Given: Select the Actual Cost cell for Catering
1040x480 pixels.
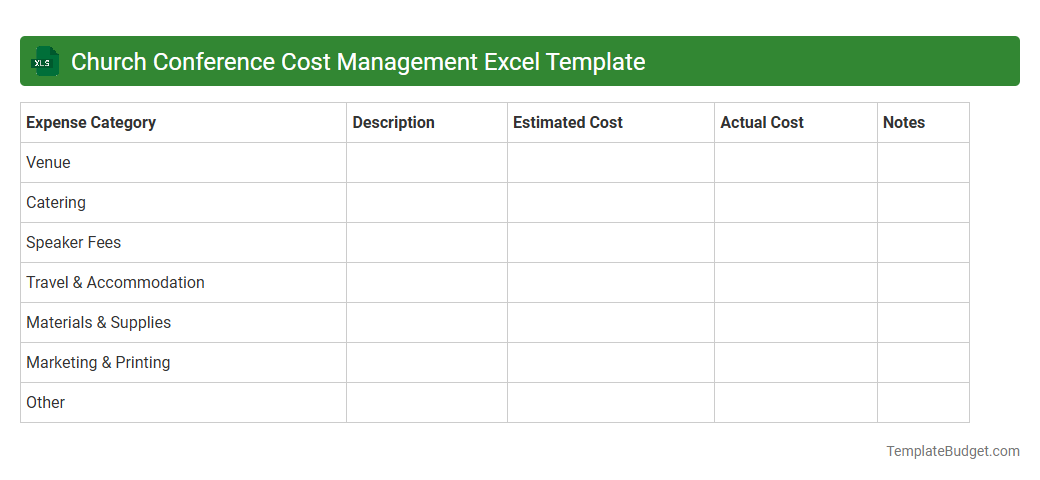Looking at the screenshot, I should point(796,203).
